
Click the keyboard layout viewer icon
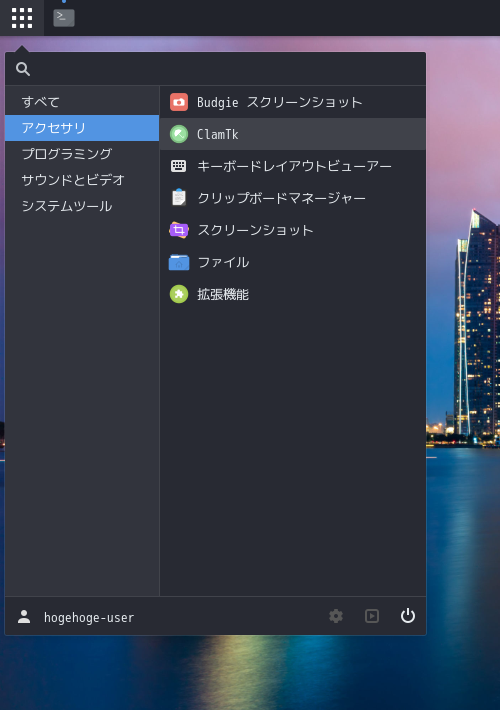click(x=178, y=166)
